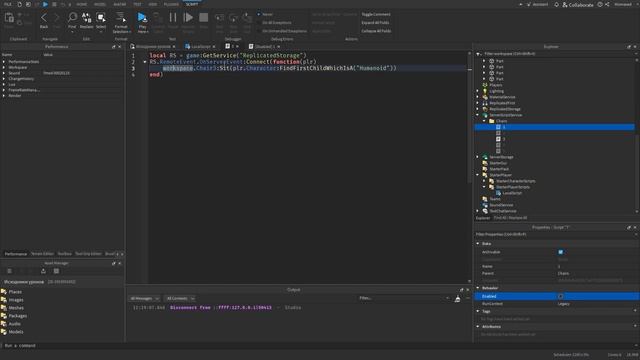Collapse ServerScriptService in Explorer
The width and height of the screenshot is (640, 360).
pyautogui.click(x=478, y=115)
